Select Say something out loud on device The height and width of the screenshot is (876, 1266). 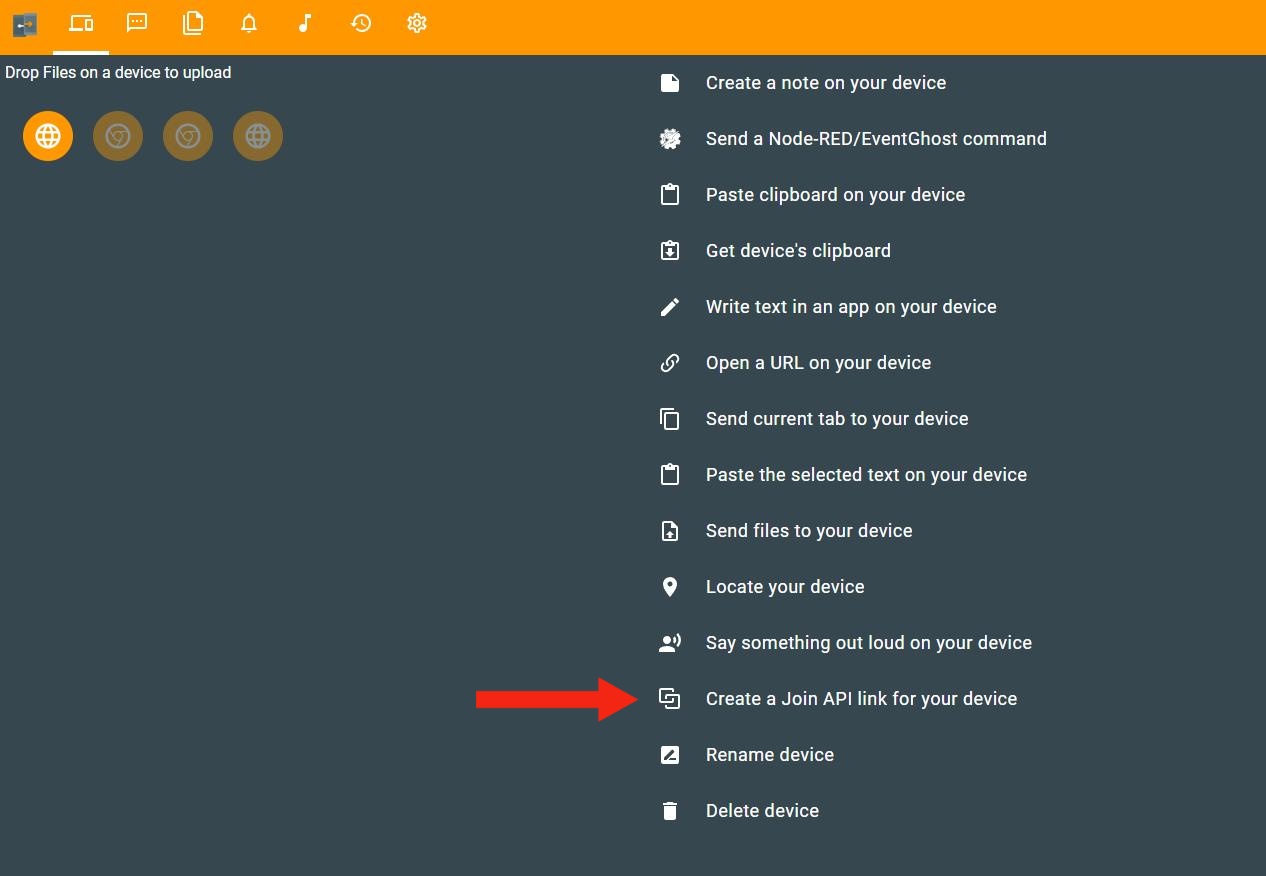click(868, 643)
